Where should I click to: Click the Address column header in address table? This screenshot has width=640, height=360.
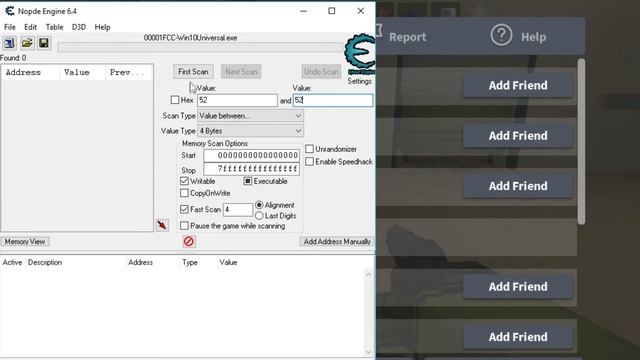[x=140, y=262]
